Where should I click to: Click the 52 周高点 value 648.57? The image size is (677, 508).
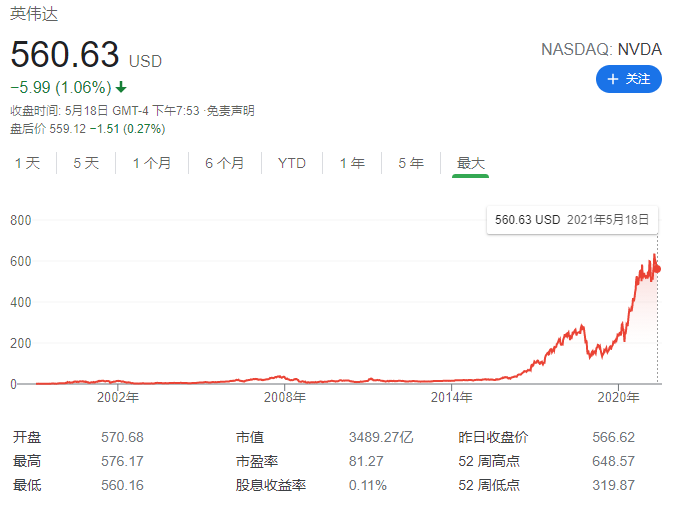point(614,461)
